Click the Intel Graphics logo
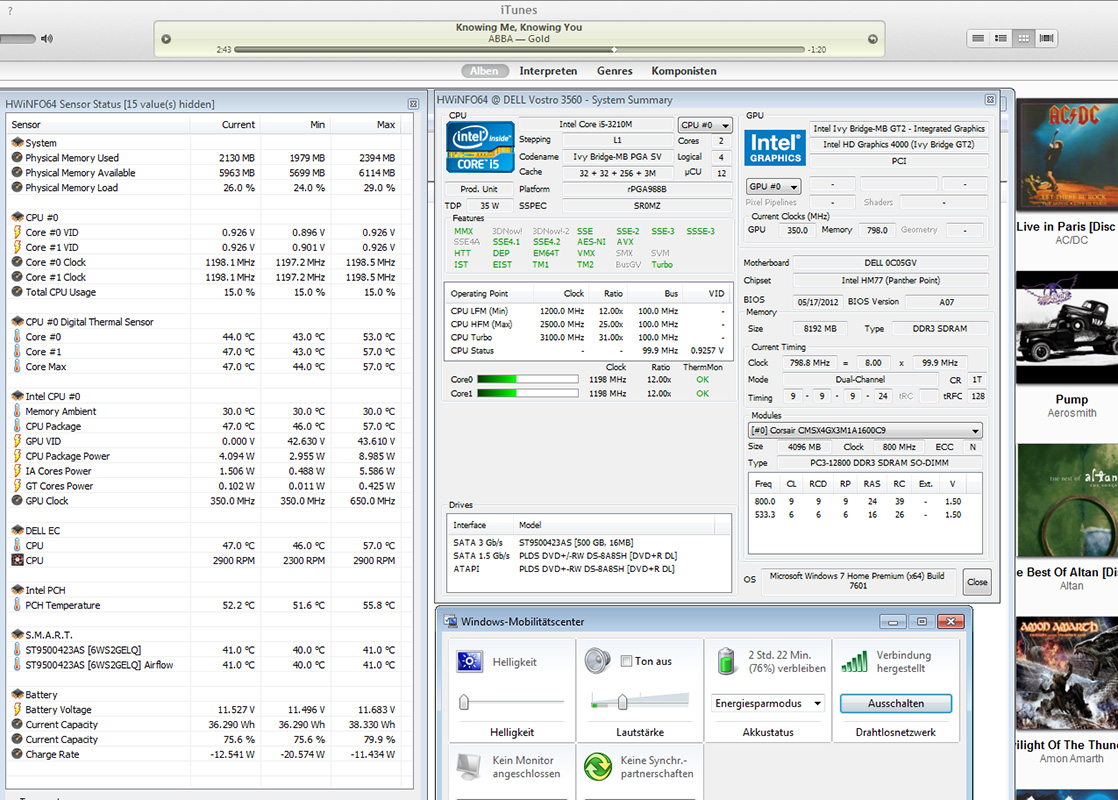Screen dimensions: 1118x800 pos(775,148)
